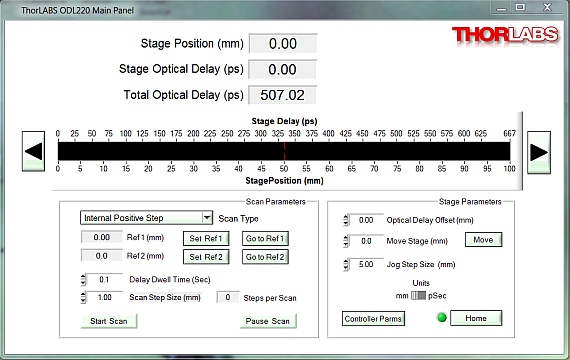Screen dimensions: 570x360
Task: Click the Ref 2 value field
Action: pyautogui.click(x=101, y=256)
